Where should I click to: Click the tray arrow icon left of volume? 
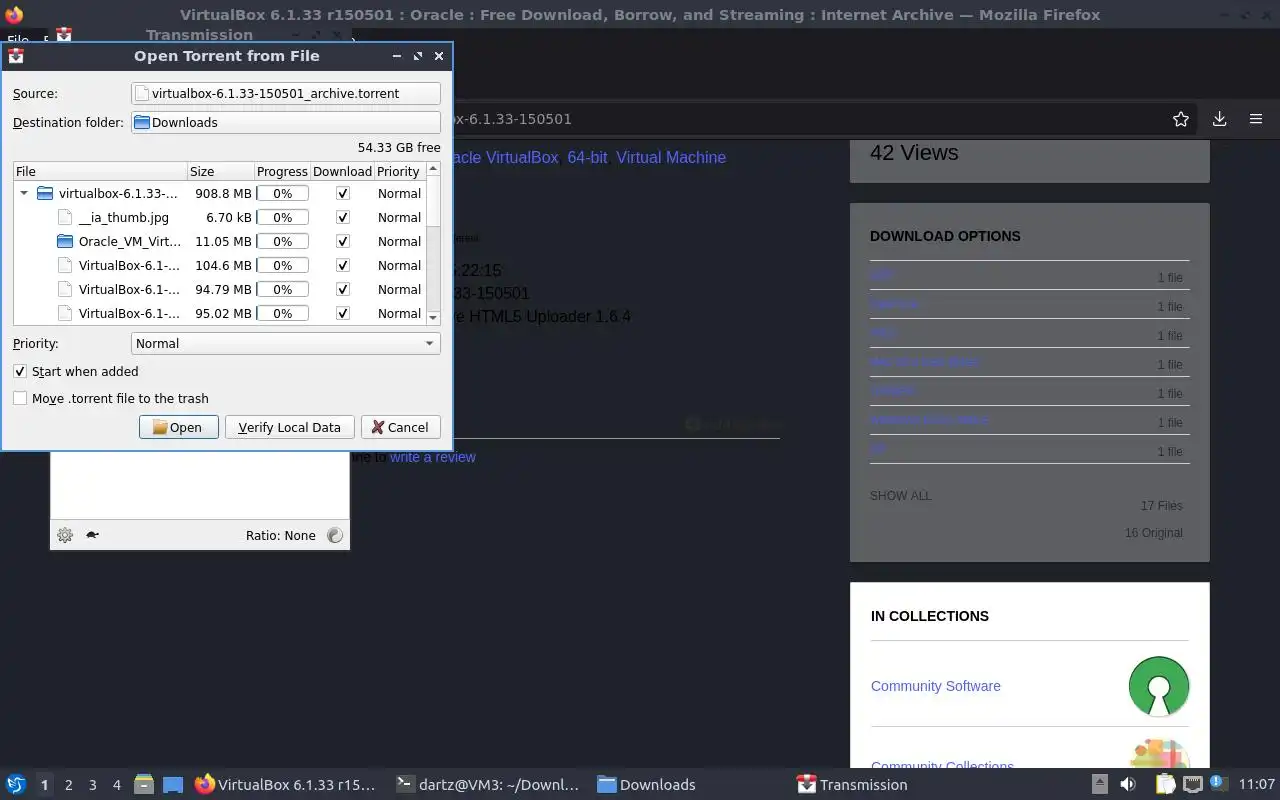1099,785
